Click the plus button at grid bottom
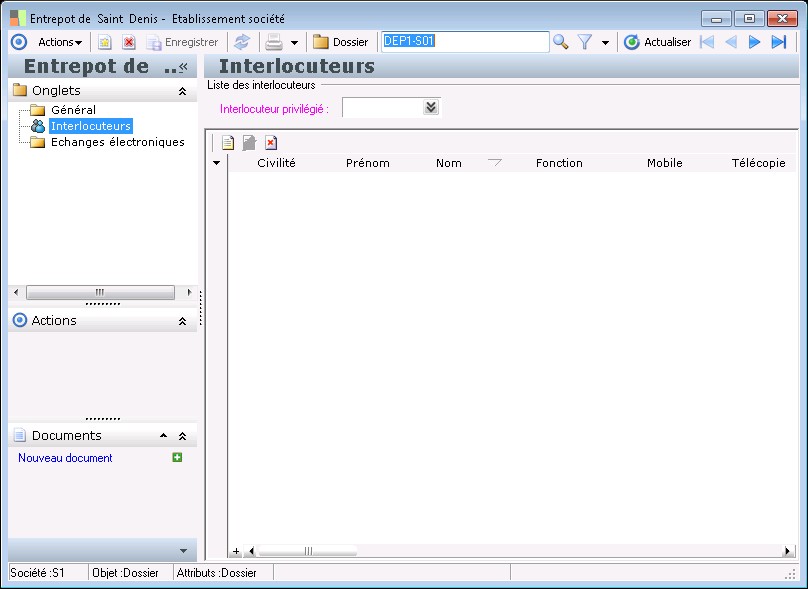This screenshot has width=808, height=589. (x=235, y=551)
